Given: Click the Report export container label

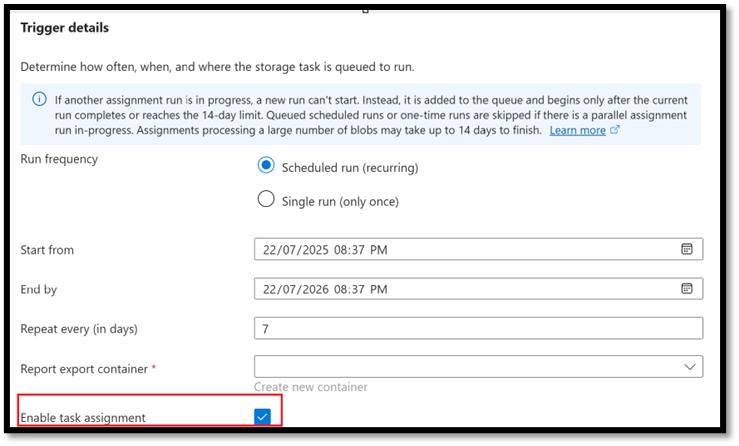Looking at the screenshot, I should pyautogui.click(x=84, y=369).
